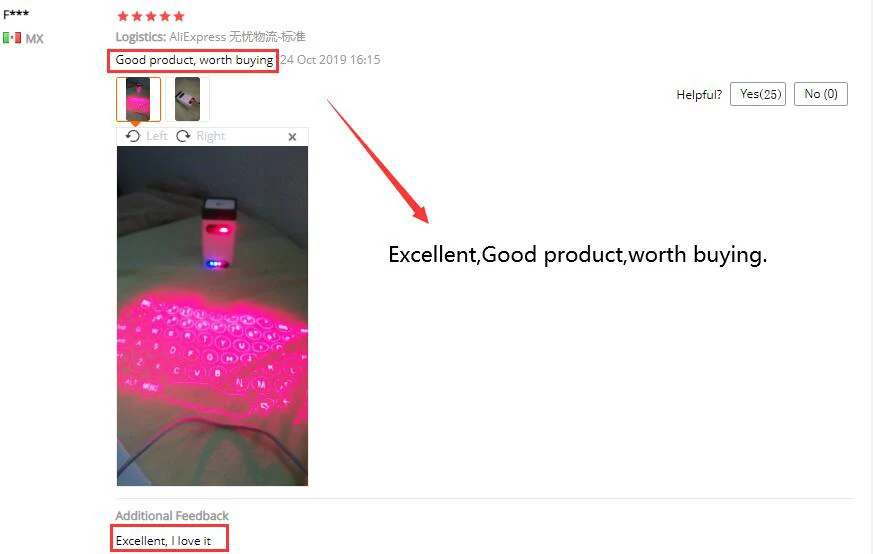
Task: Open the second review photo thumbnail
Action: [188, 99]
